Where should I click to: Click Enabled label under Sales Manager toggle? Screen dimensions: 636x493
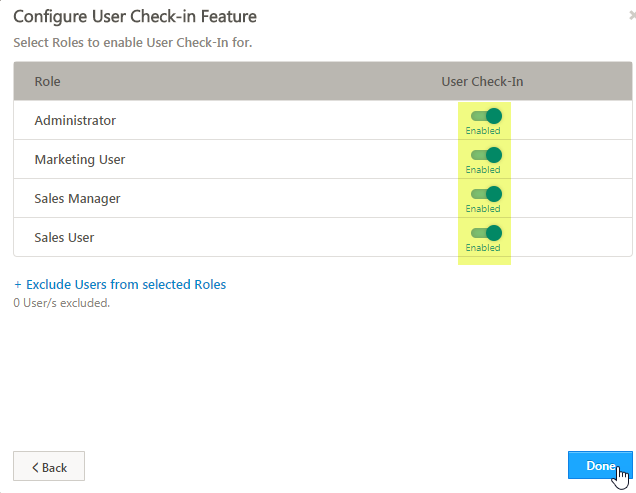click(483, 209)
